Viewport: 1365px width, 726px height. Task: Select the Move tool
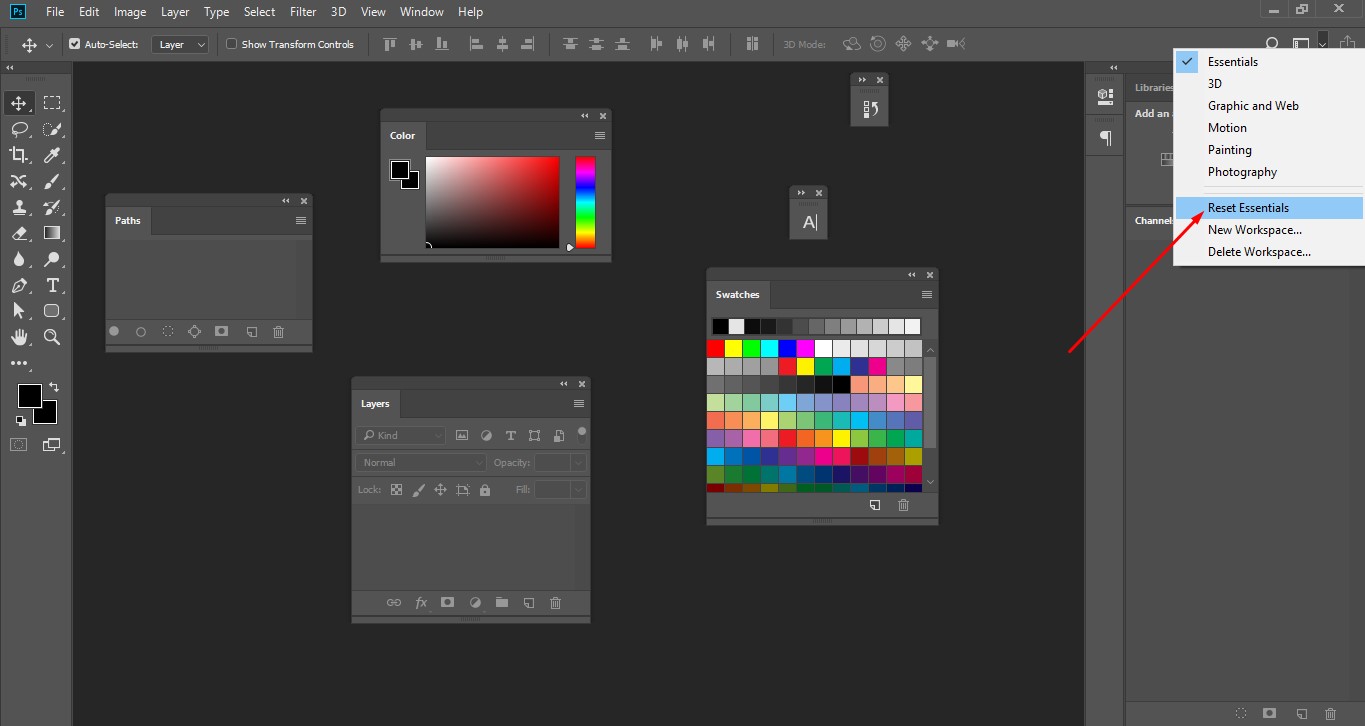[18, 102]
